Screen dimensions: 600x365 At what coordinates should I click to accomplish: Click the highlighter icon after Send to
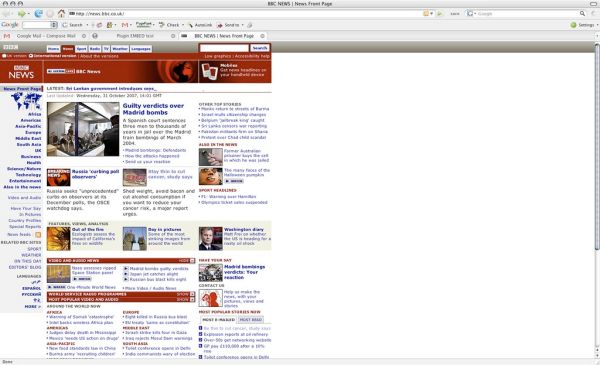pos(249,25)
